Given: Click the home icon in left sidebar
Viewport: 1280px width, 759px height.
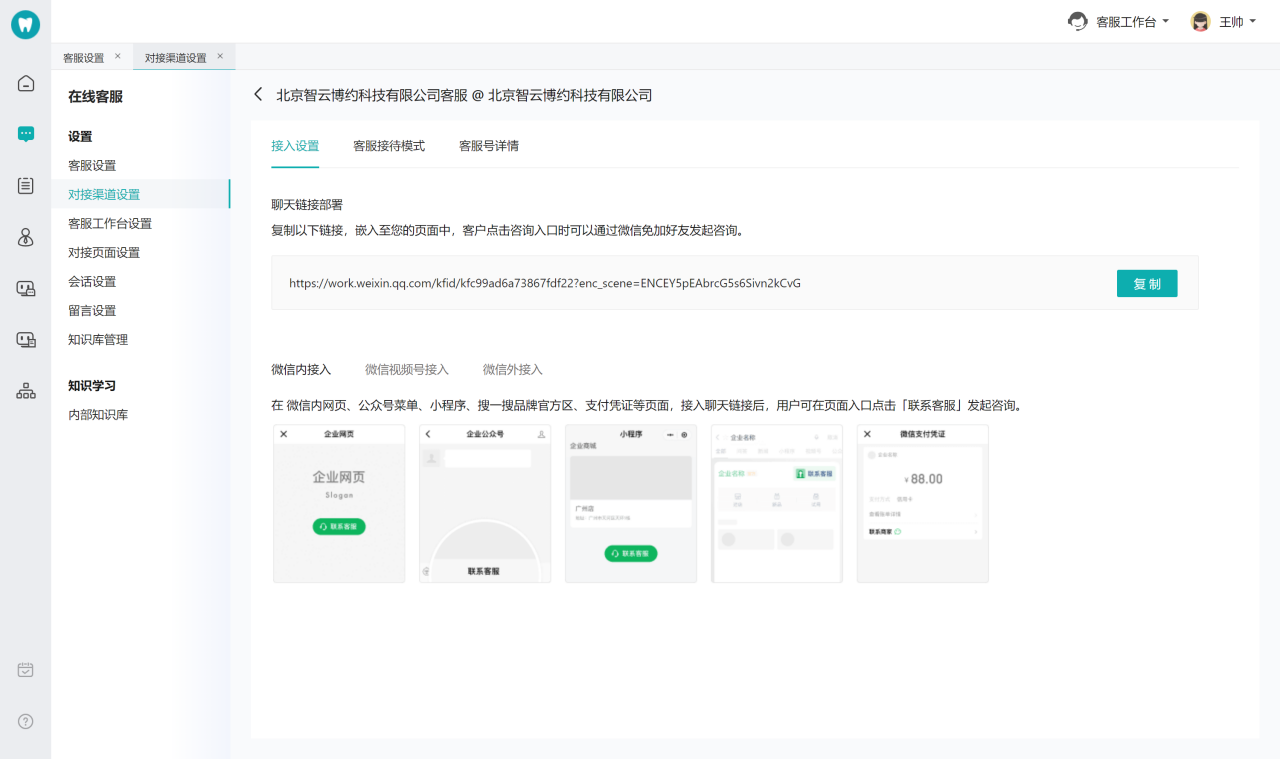Looking at the screenshot, I should [26, 83].
